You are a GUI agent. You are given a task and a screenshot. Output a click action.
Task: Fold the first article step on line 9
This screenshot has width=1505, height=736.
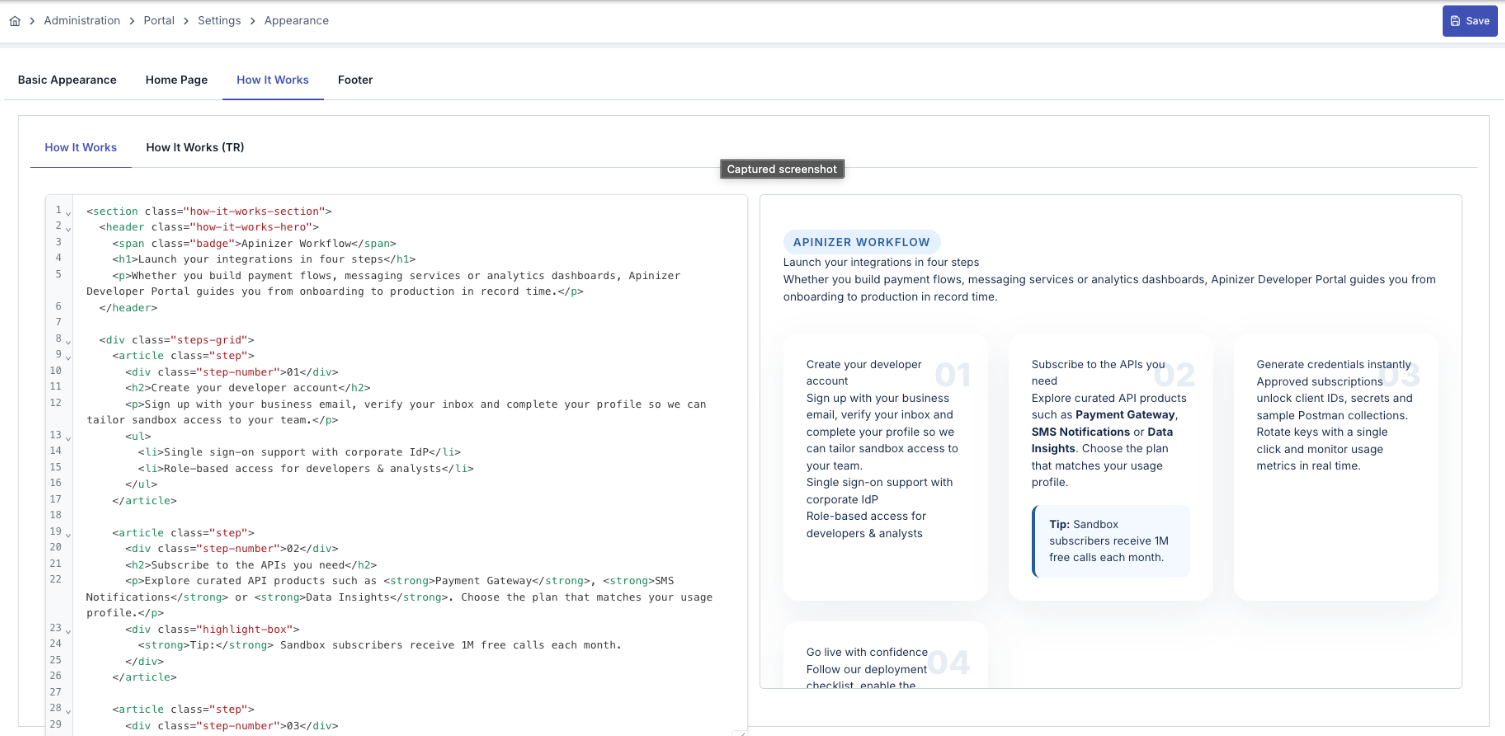click(x=68, y=357)
